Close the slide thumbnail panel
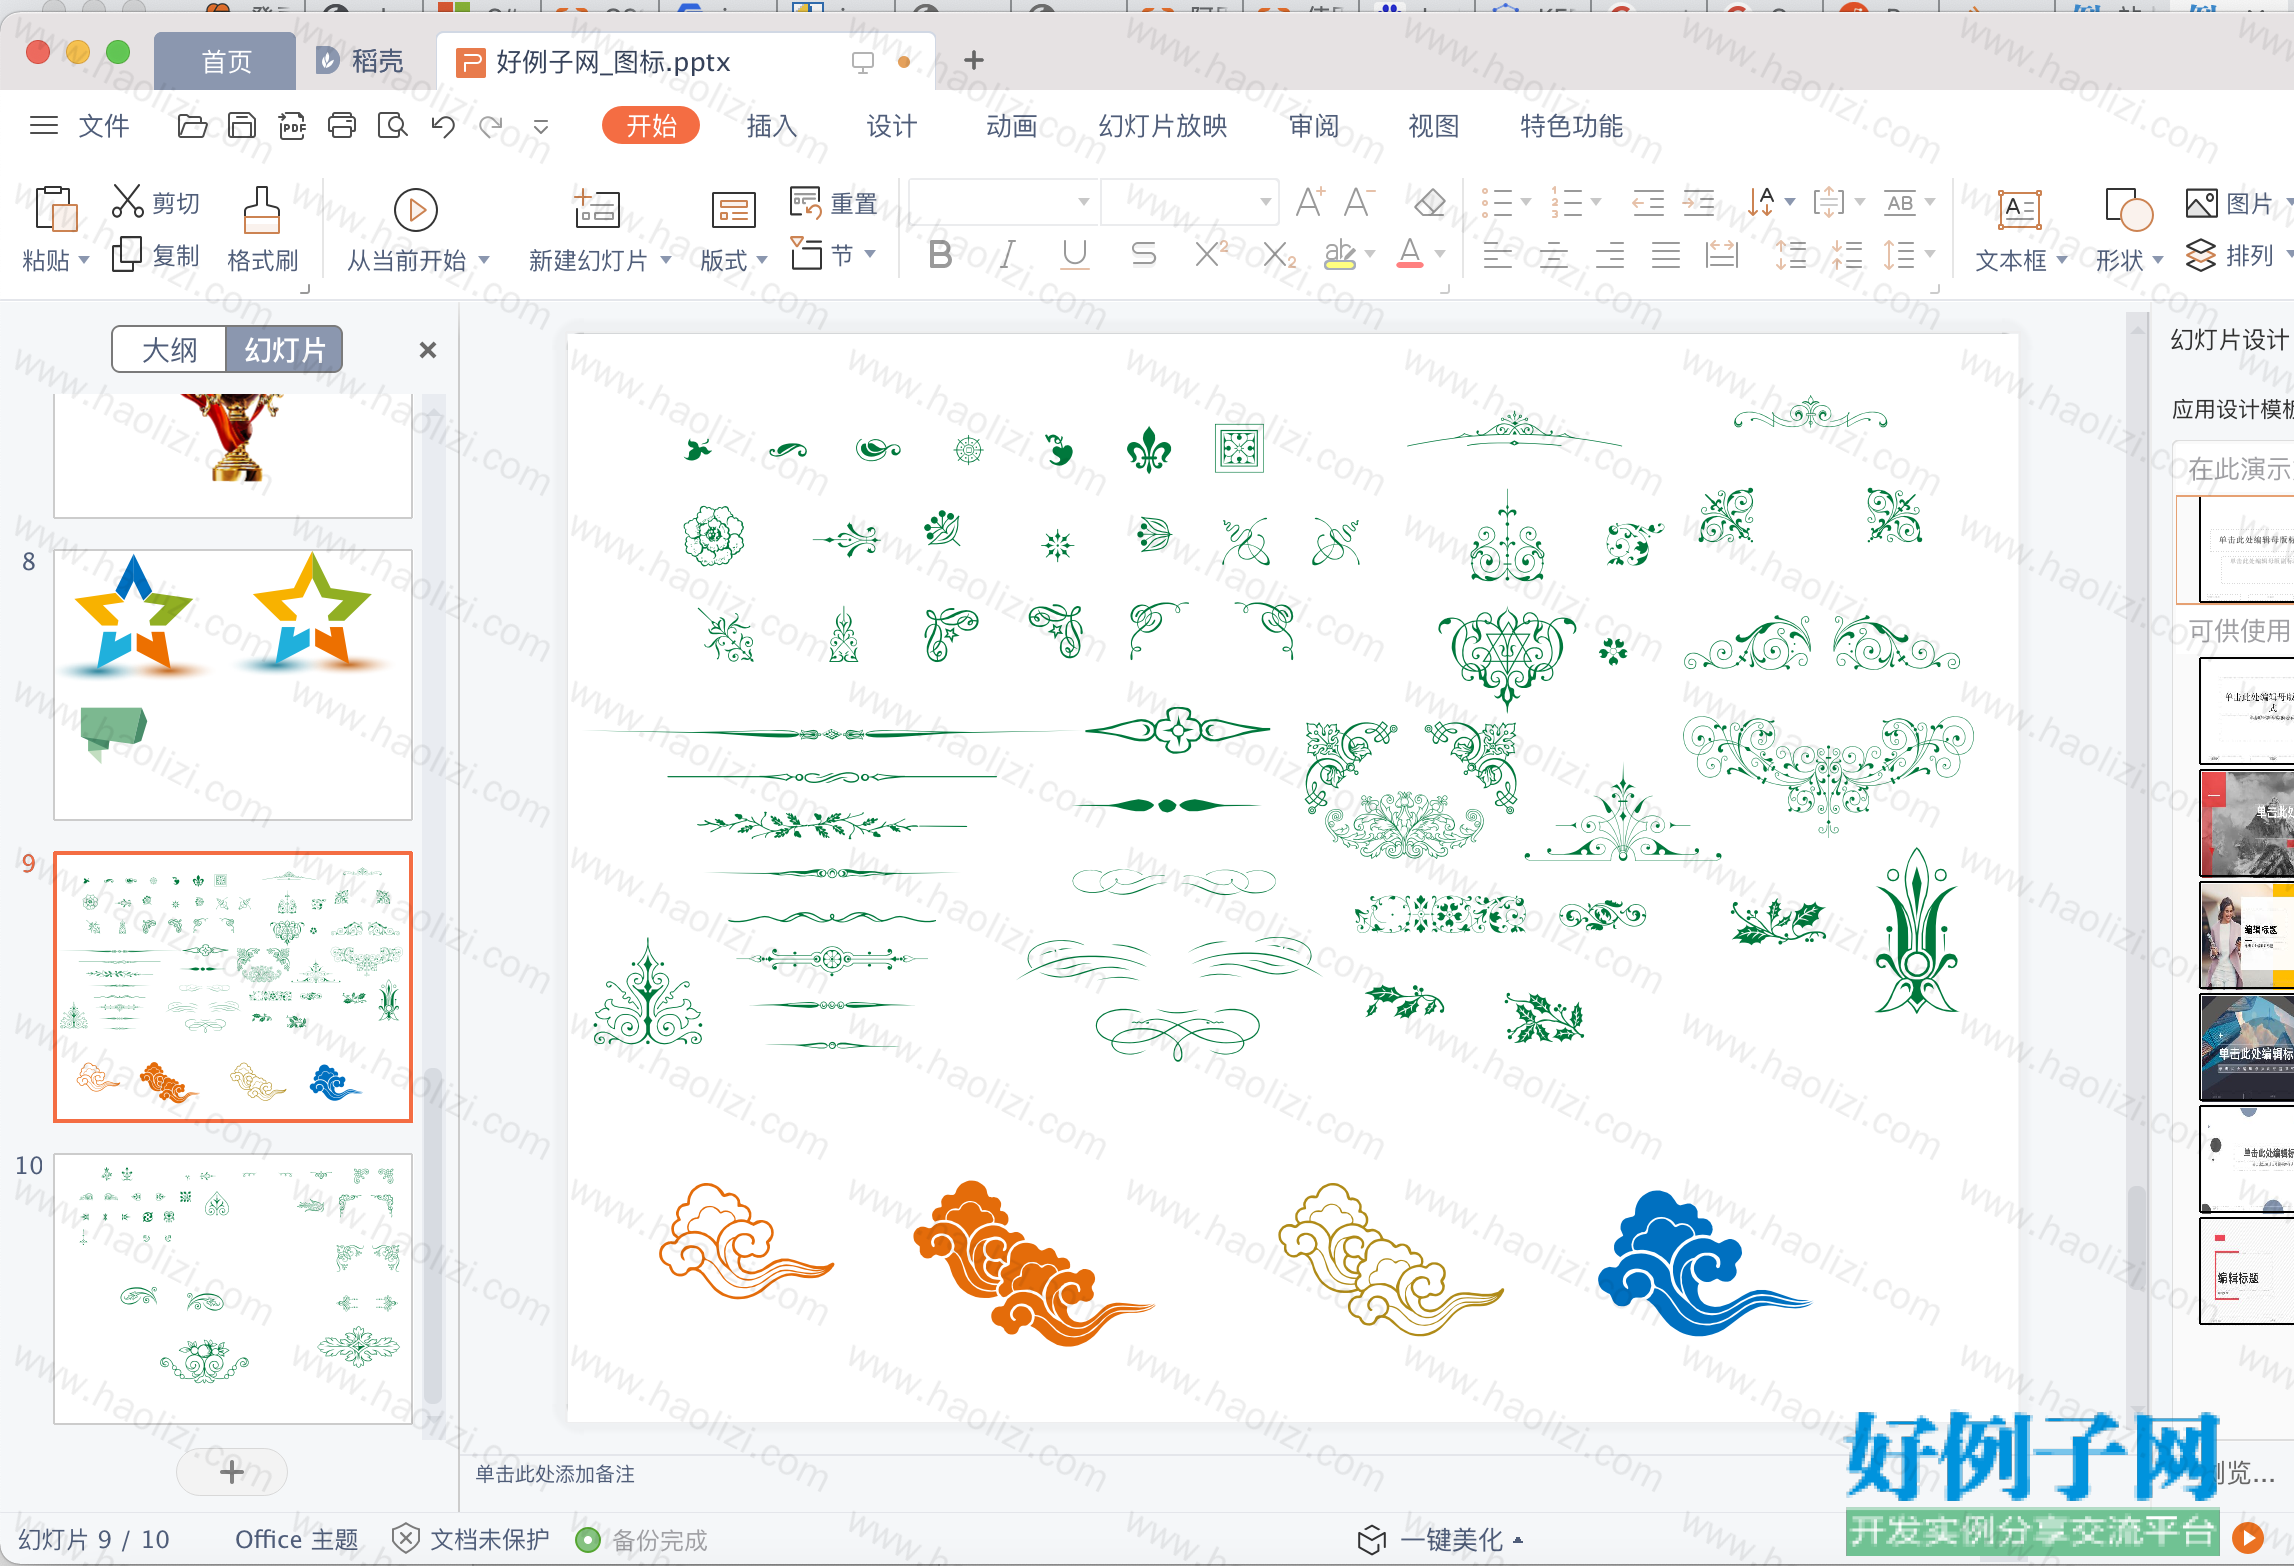This screenshot has width=2294, height=1566. [428, 350]
